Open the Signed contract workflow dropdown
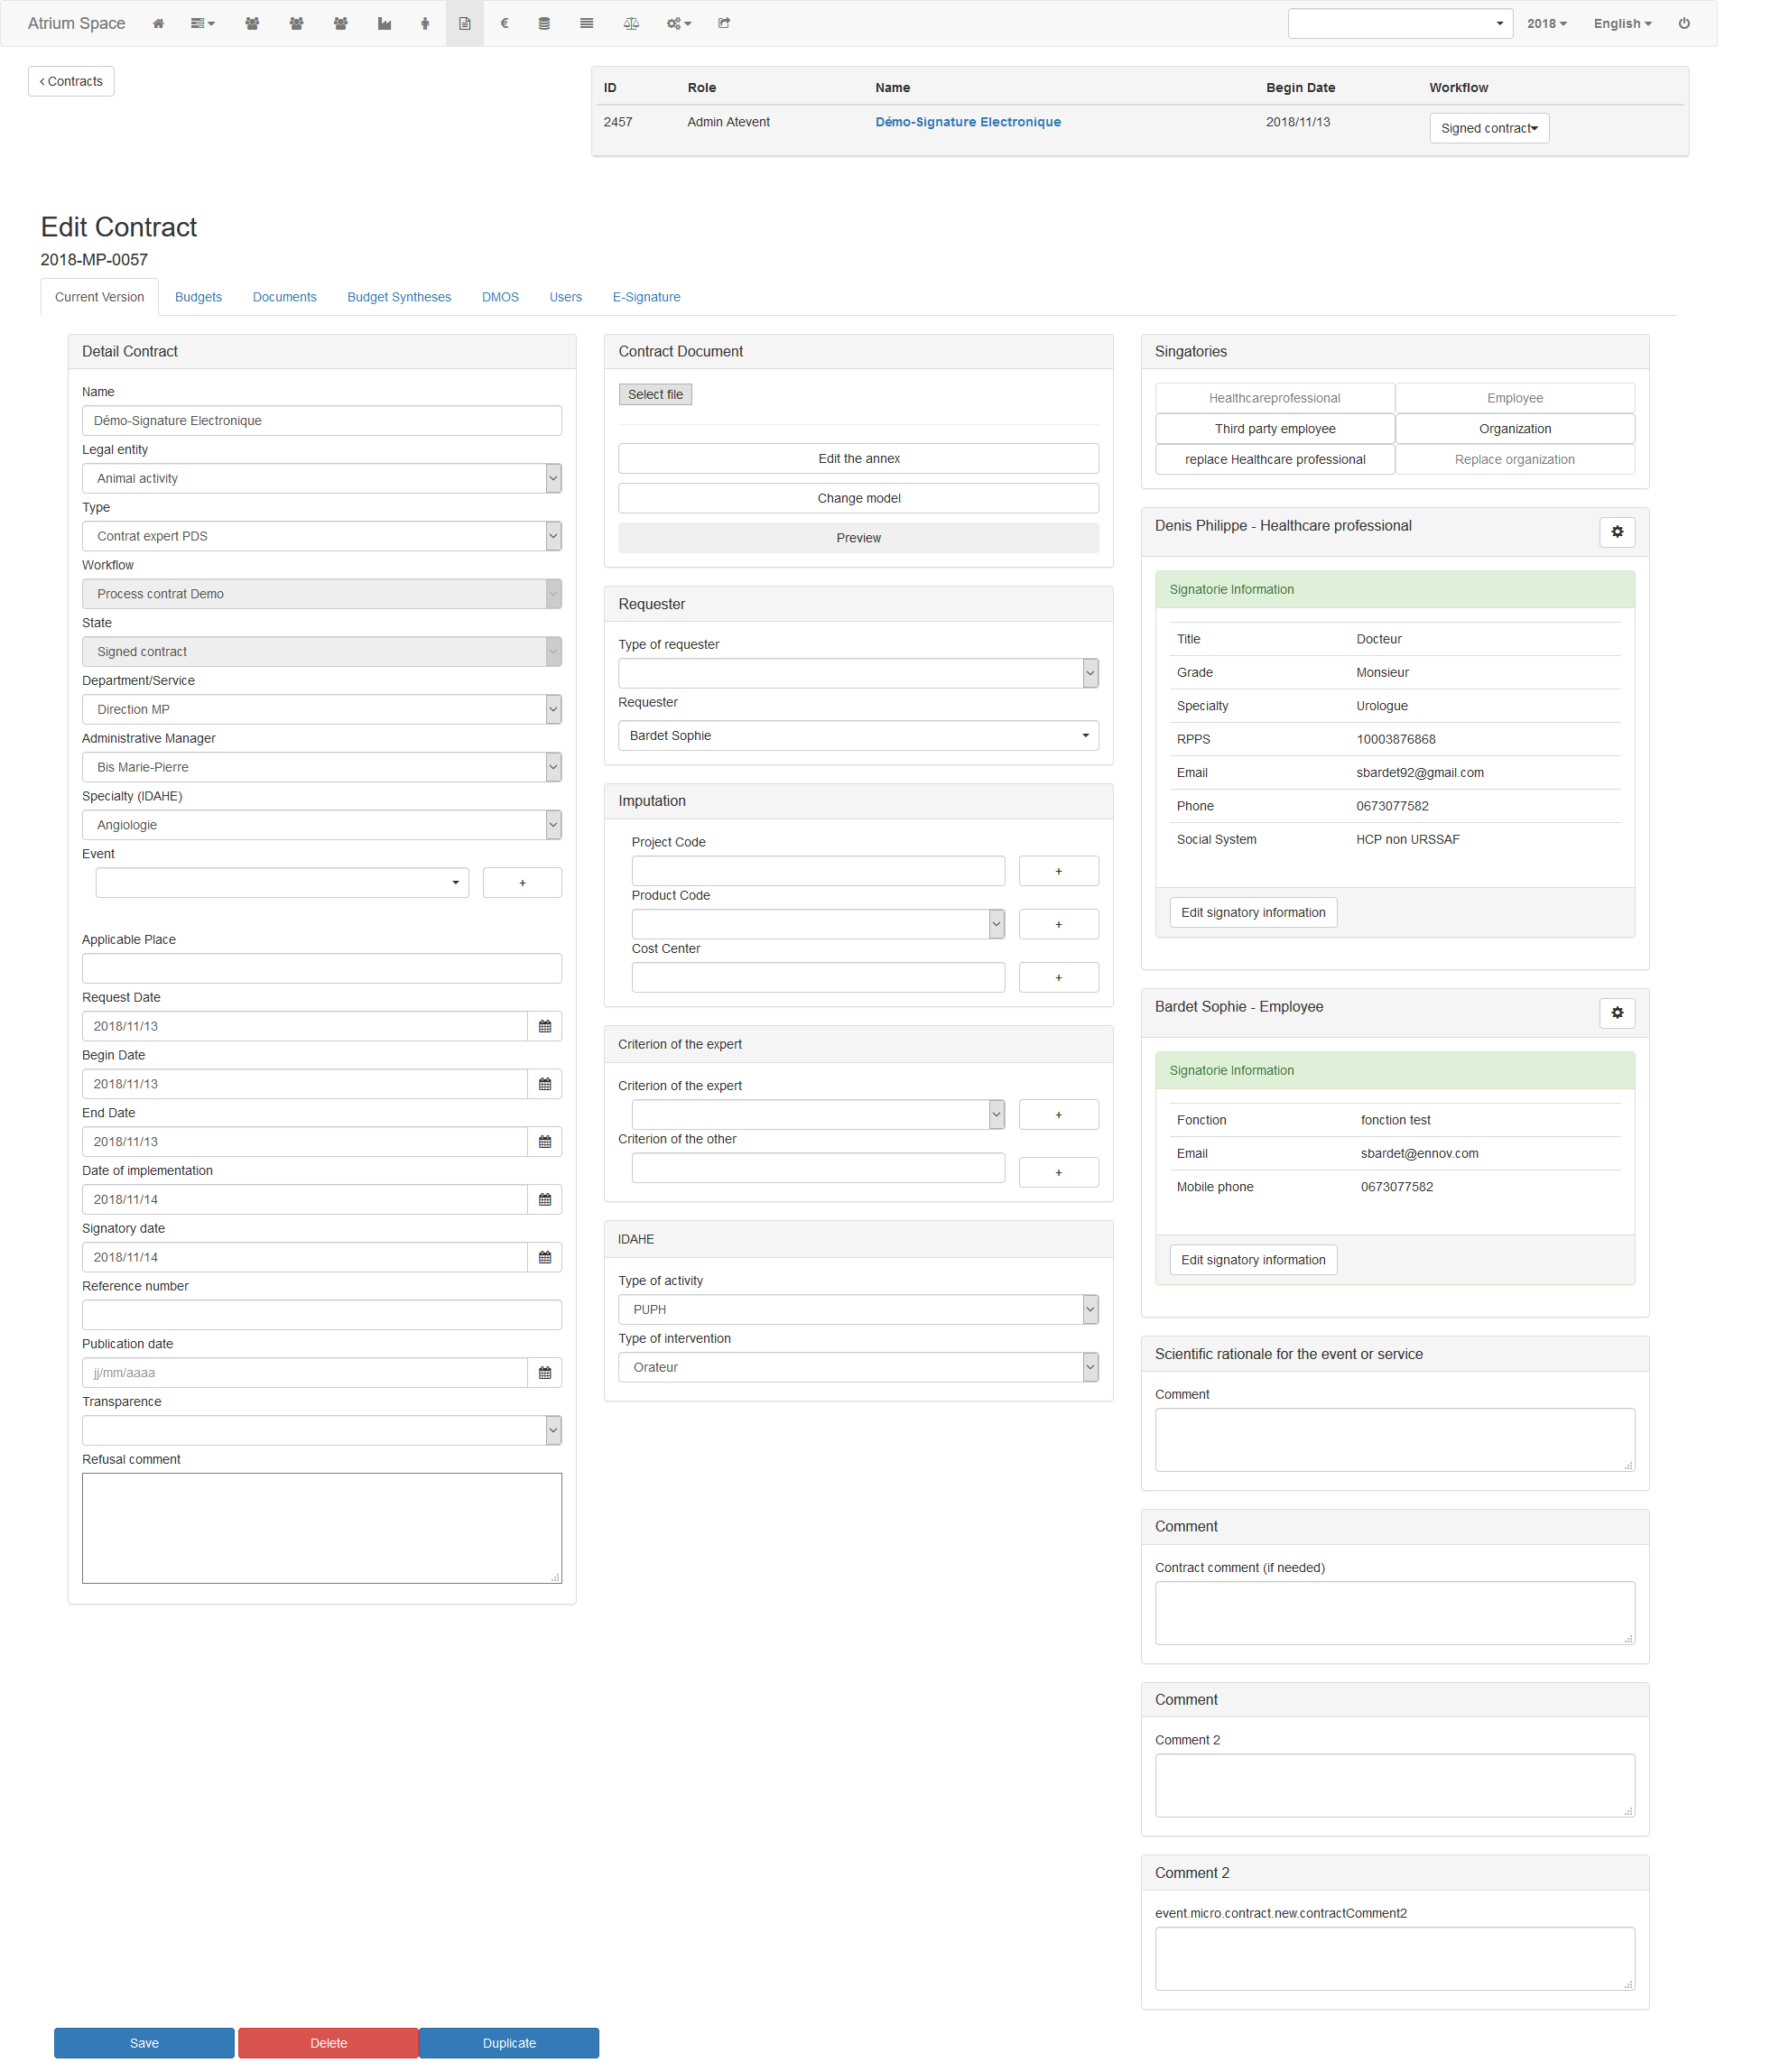 pyautogui.click(x=1489, y=128)
